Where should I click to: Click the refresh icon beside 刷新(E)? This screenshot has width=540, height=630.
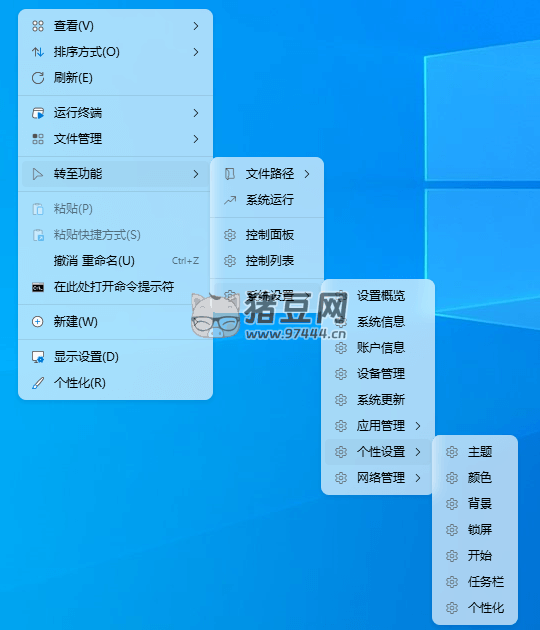coord(38,78)
